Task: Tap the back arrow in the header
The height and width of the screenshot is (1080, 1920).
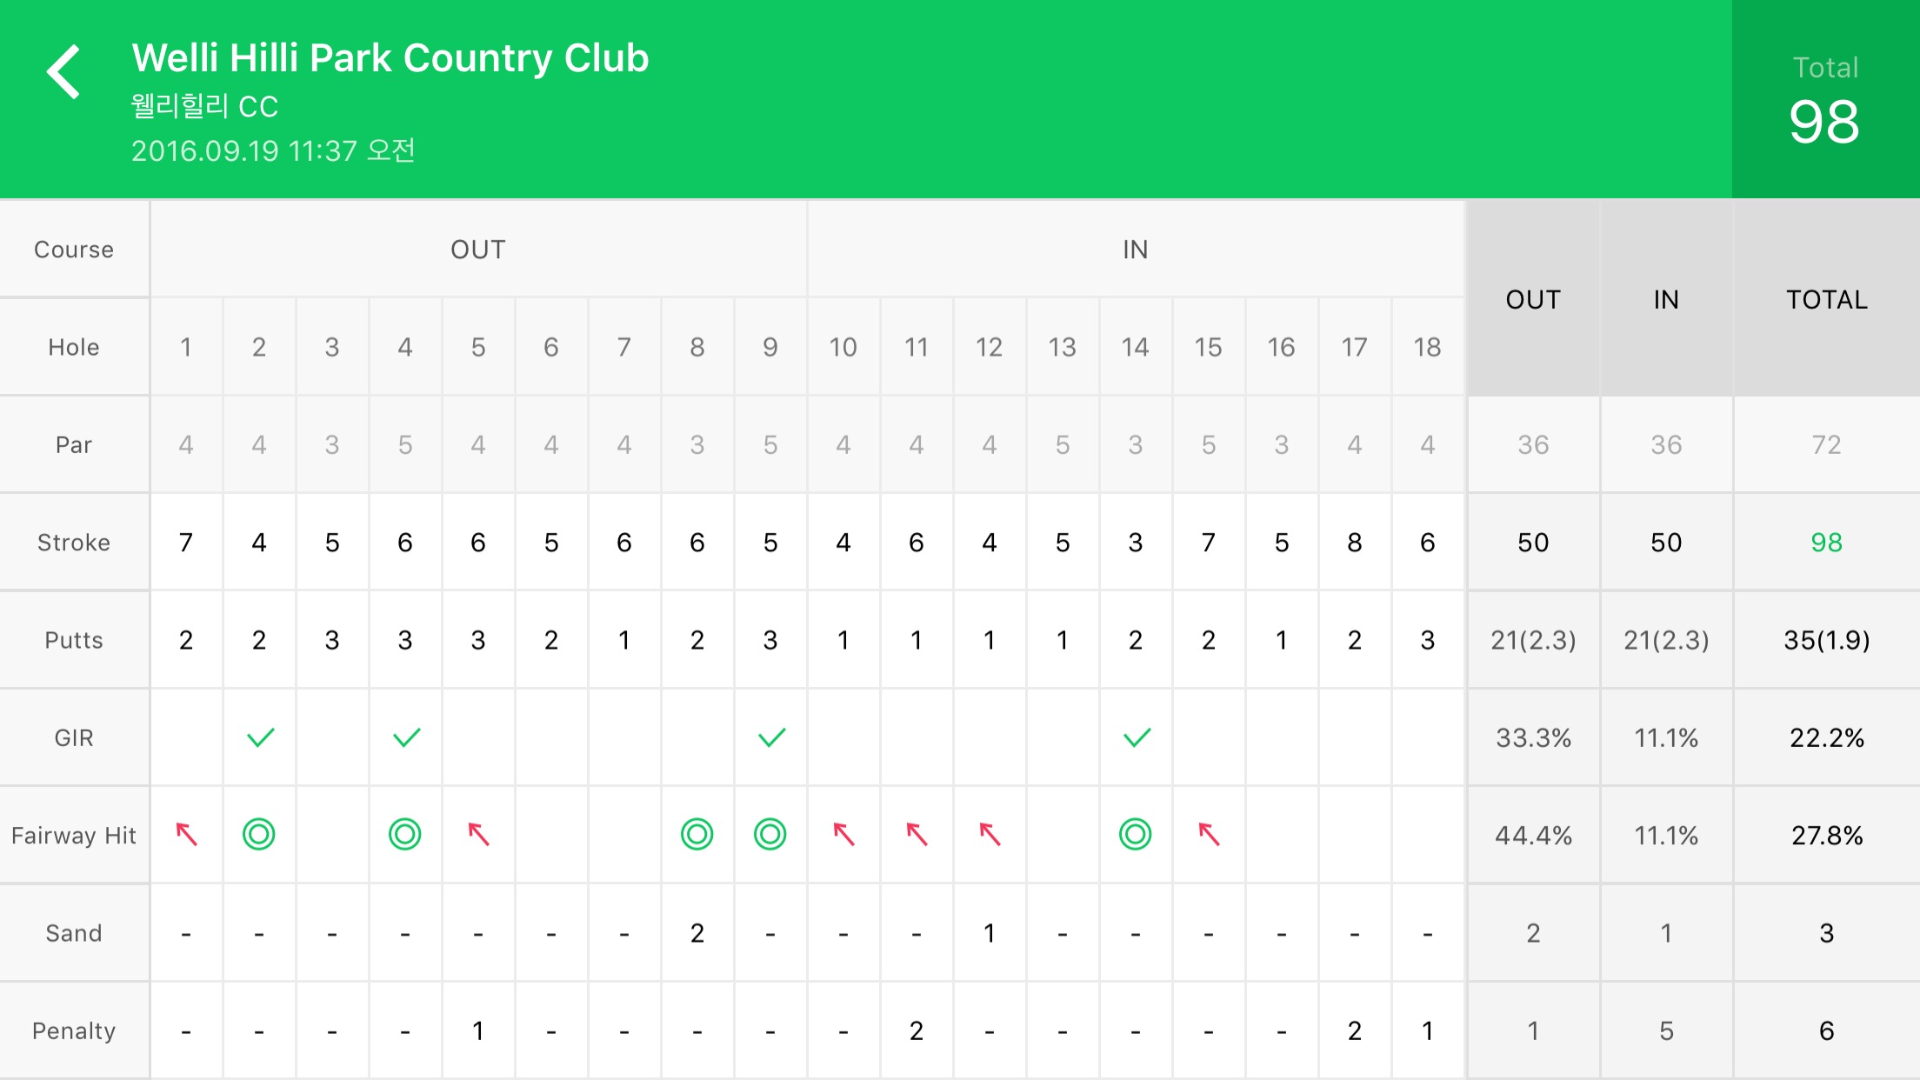Action: (64, 72)
